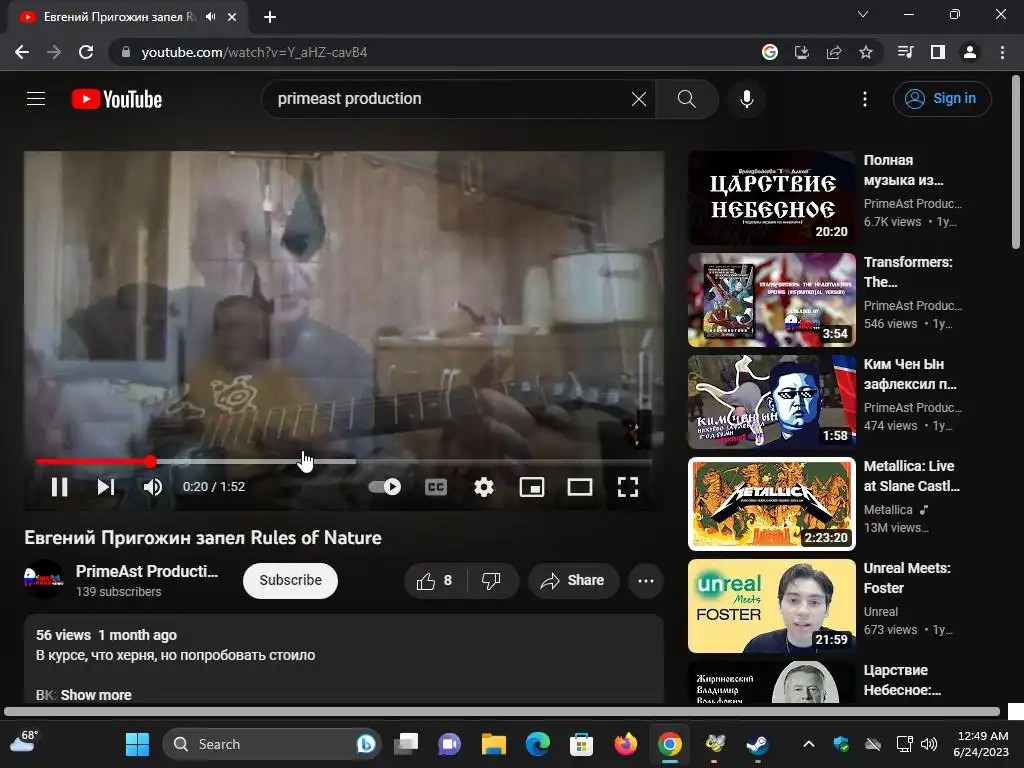Viewport: 1024px width, 768px height.
Task: Click the red scrubber handle
Action: [x=150, y=461]
